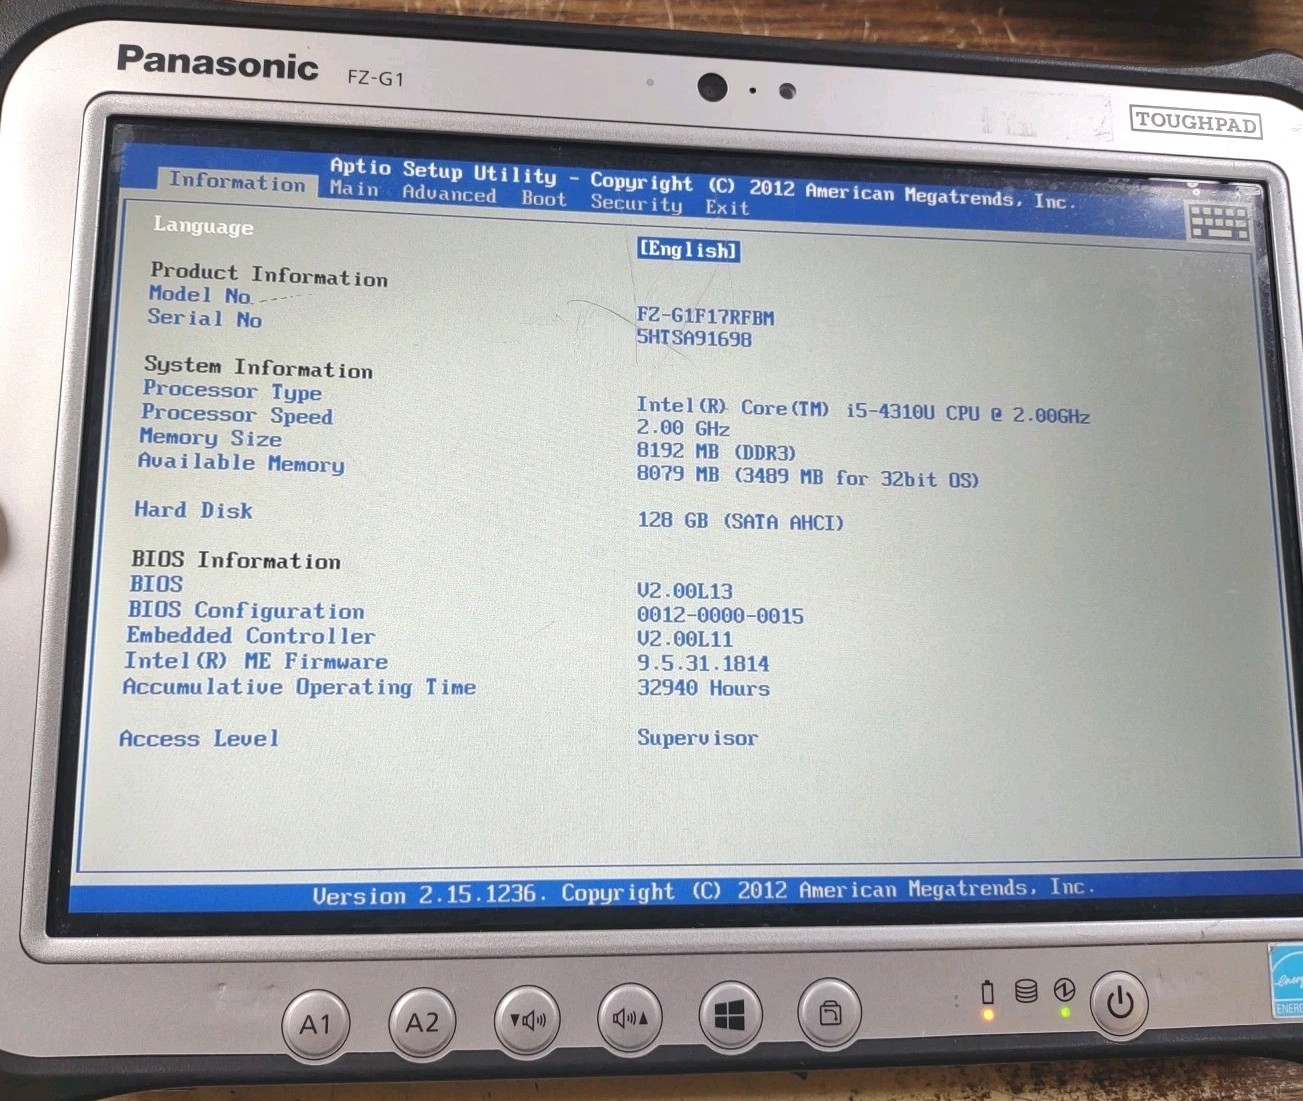Screen dimensions: 1303x1101
Task: Click the Processor Speed label
Action: [237, 415]
